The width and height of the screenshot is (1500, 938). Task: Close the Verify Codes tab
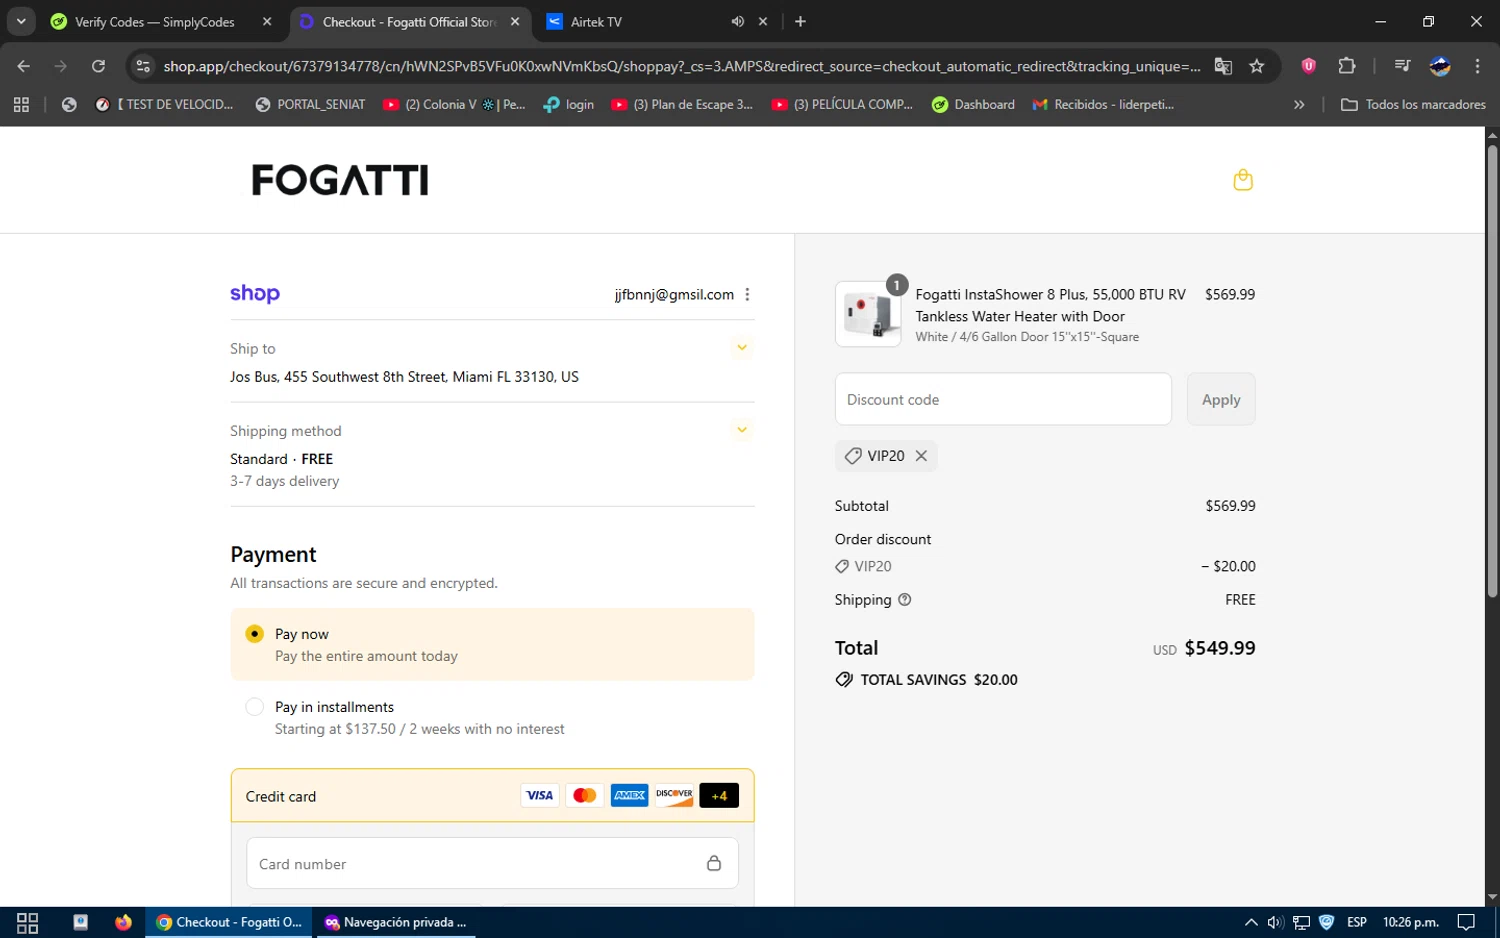coord(267,21)
